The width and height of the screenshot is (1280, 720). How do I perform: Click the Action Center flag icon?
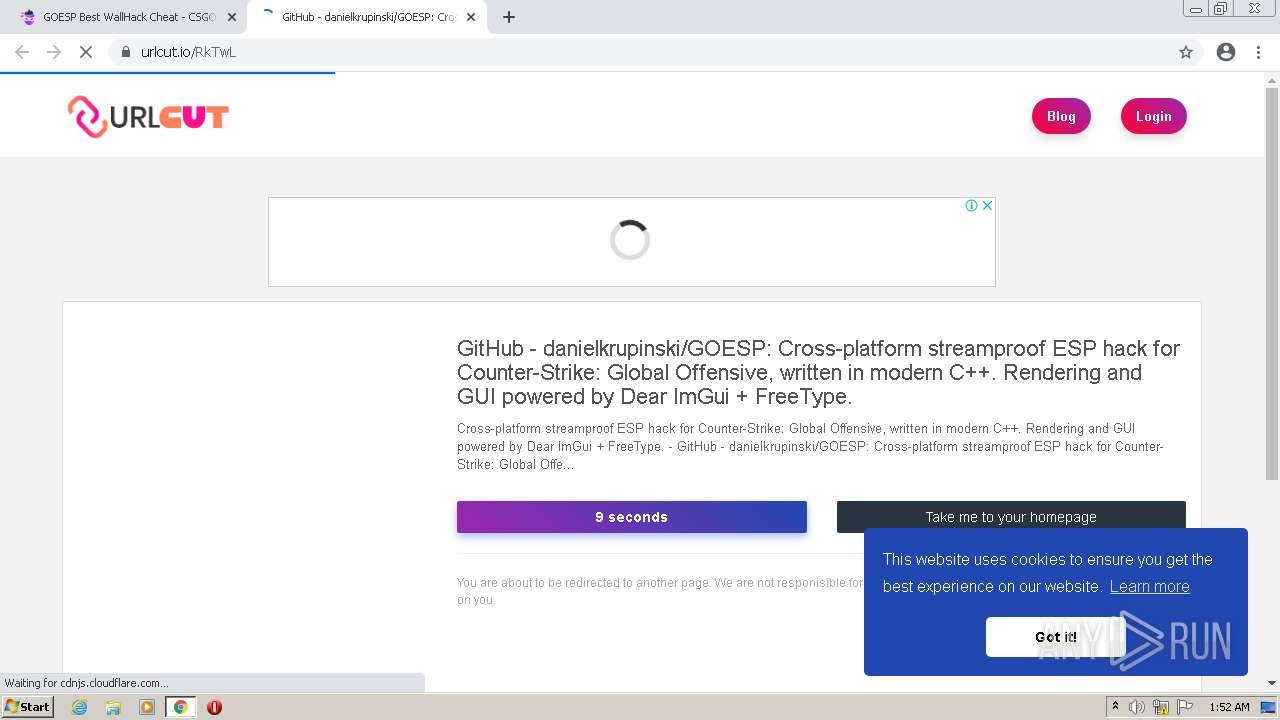coord(1184,707)
